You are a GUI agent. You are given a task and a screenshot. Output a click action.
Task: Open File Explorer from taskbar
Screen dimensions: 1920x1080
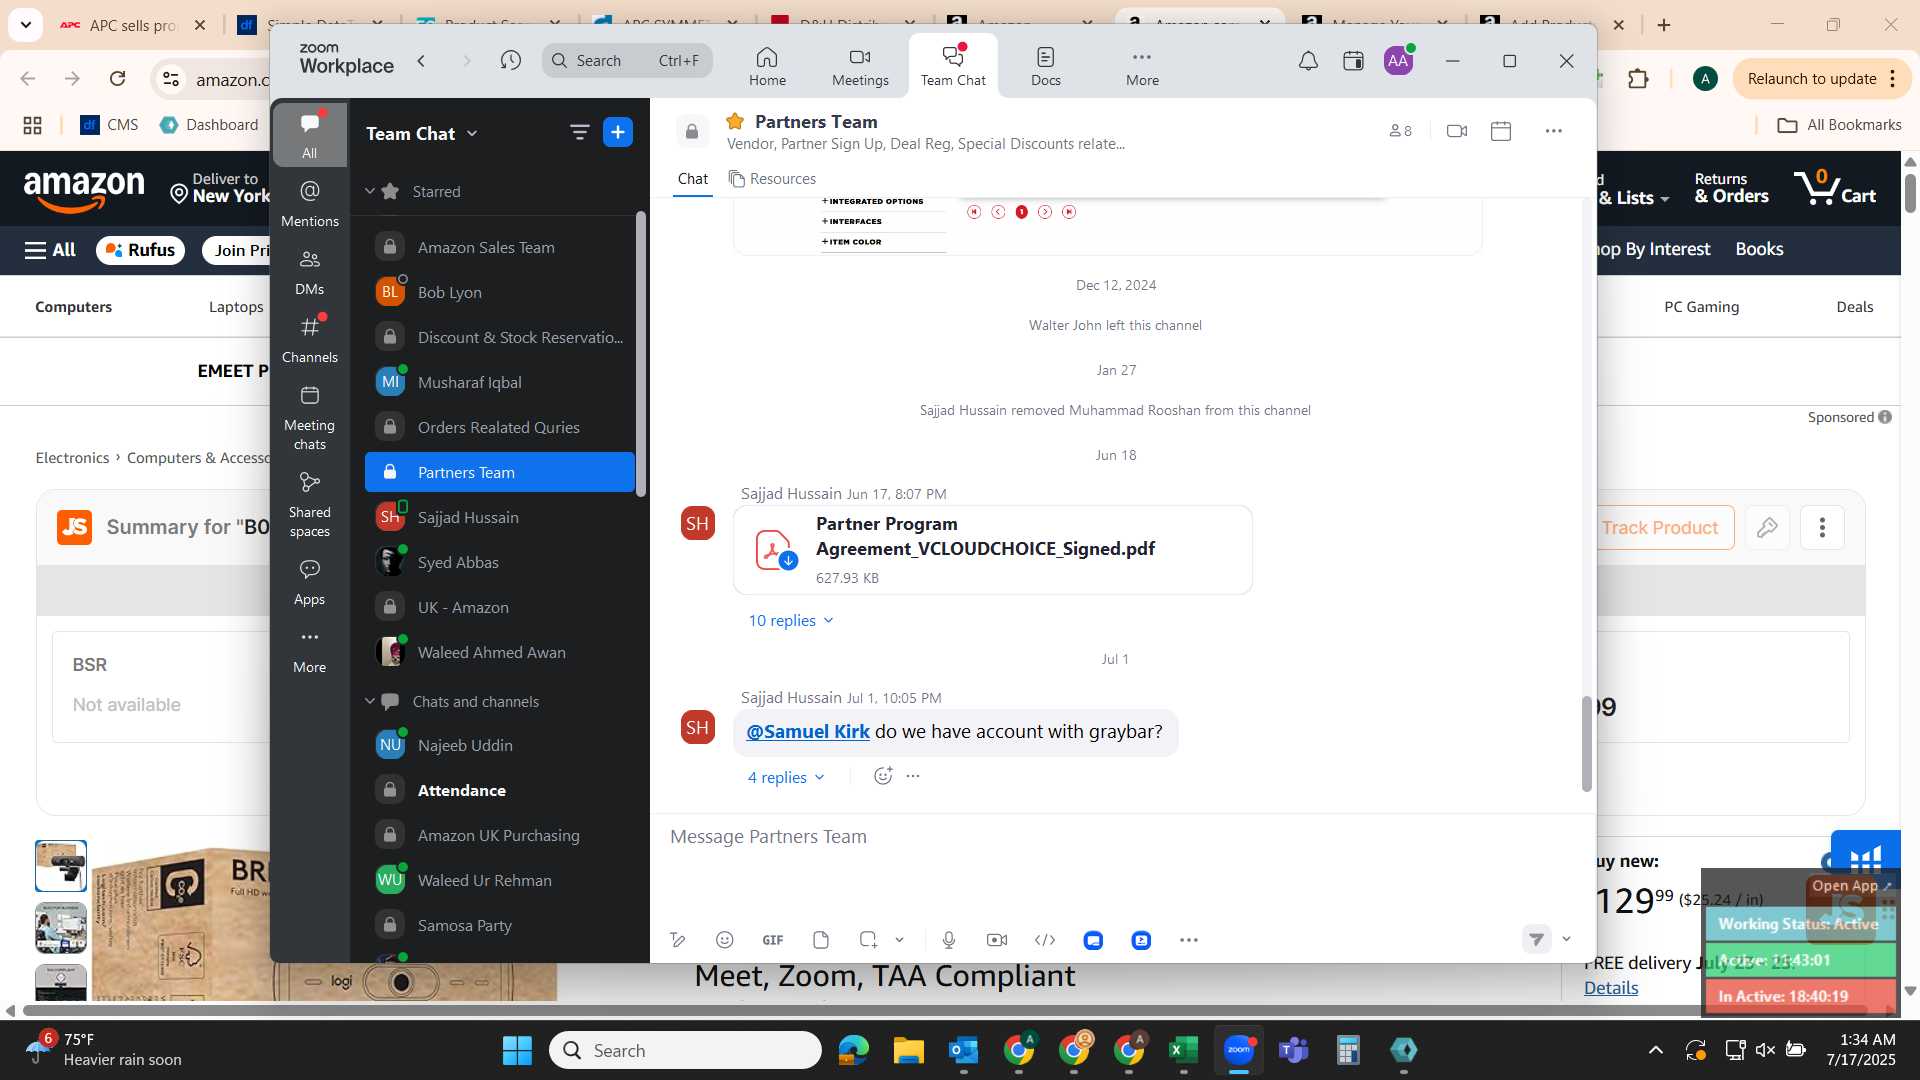(908, 1050)
